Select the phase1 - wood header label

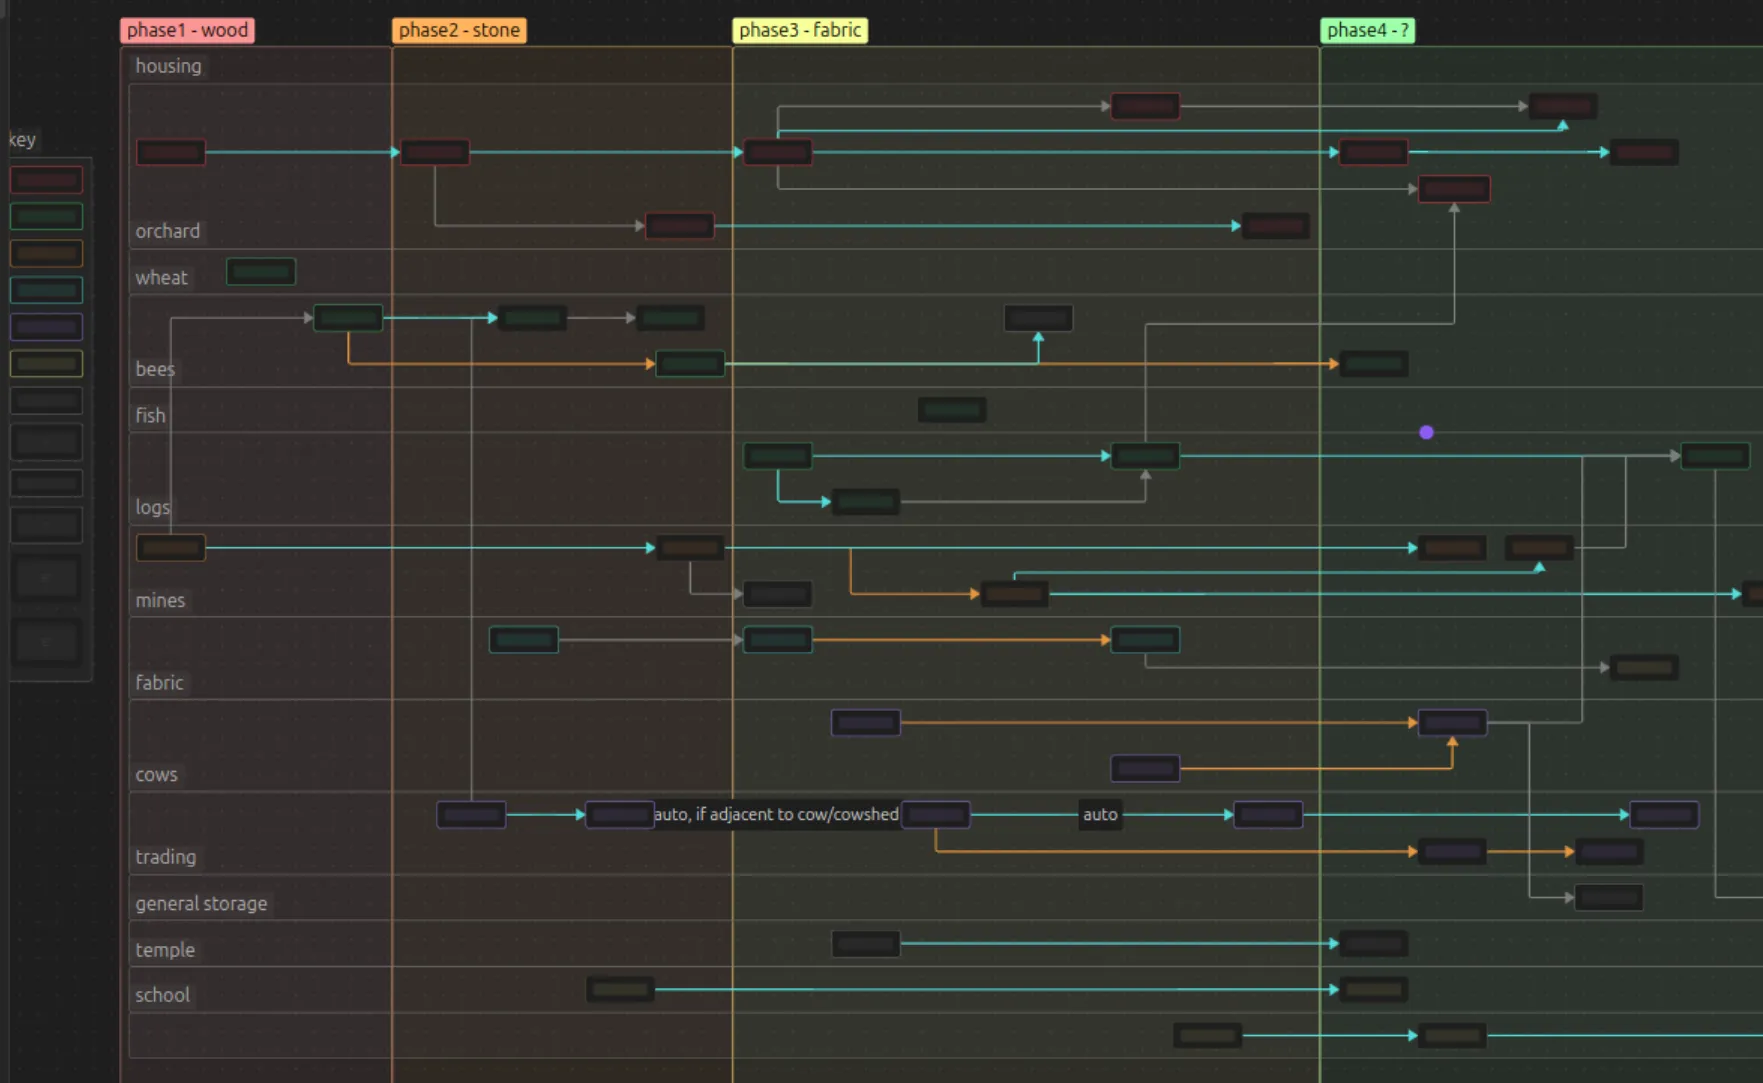(x=187, y=30)
